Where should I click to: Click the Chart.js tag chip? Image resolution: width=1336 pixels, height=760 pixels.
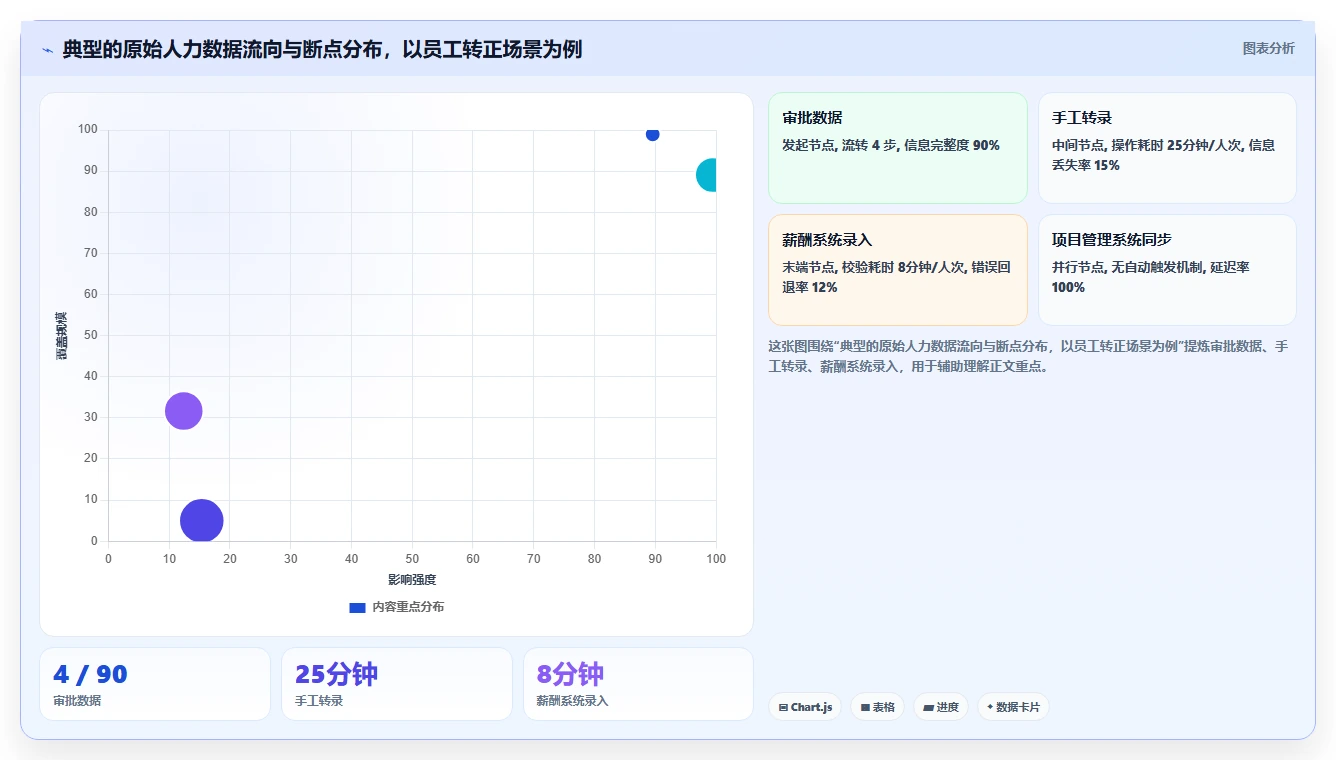[x=805, y=707]
